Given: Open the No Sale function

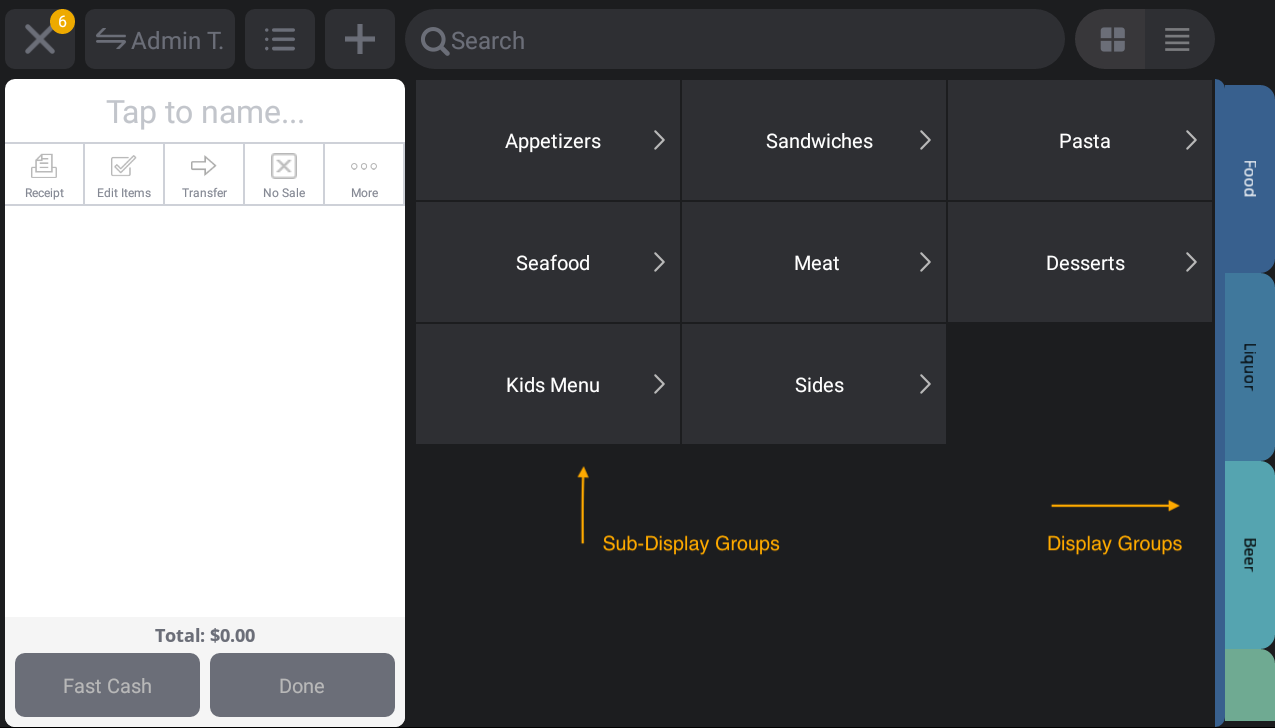Looking at the screenshot, I should point(284,174).
